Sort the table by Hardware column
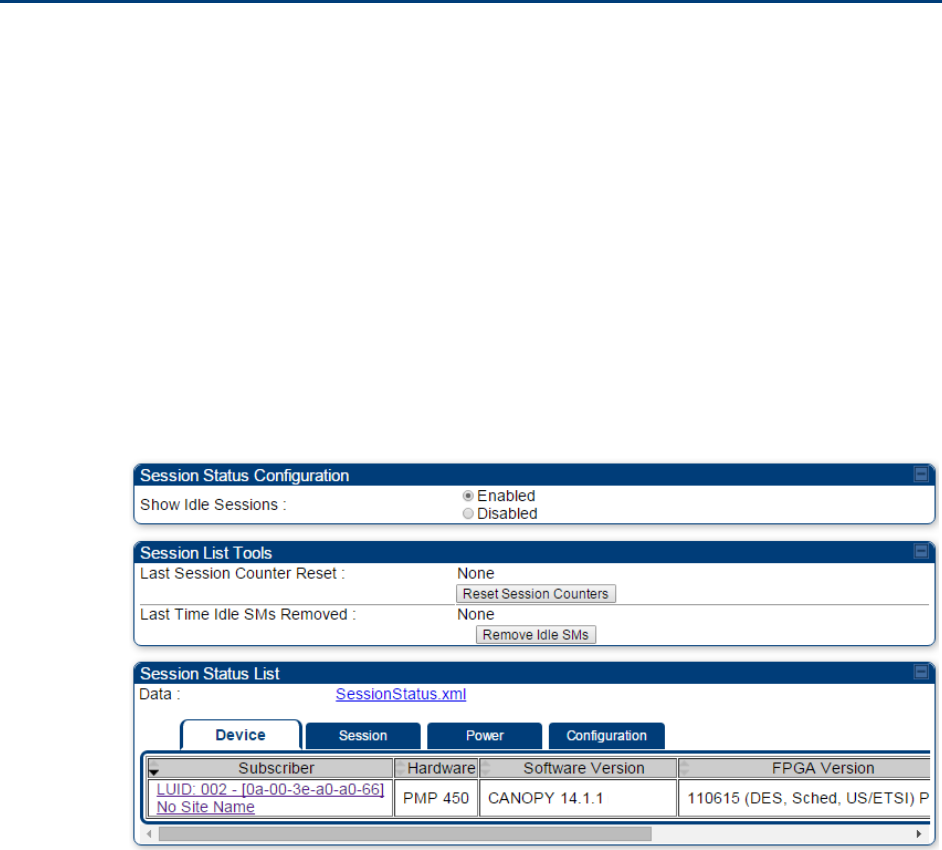942x850 pixels. pyautogui.click(x=436, y=768)
